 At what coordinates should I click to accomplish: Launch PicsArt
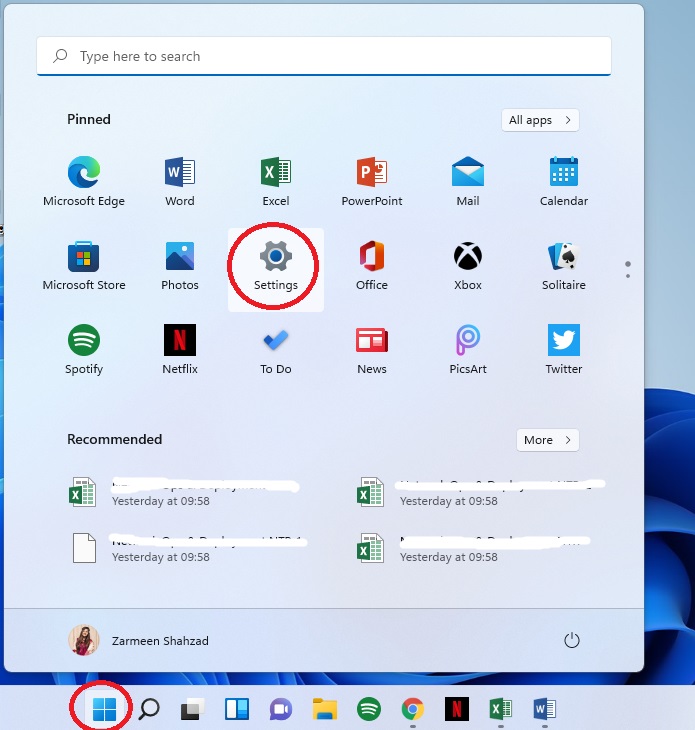[x=468, y=350]
